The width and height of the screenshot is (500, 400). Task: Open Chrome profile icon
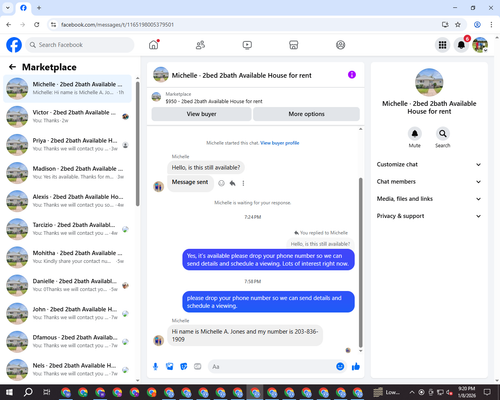coord(477,25)
